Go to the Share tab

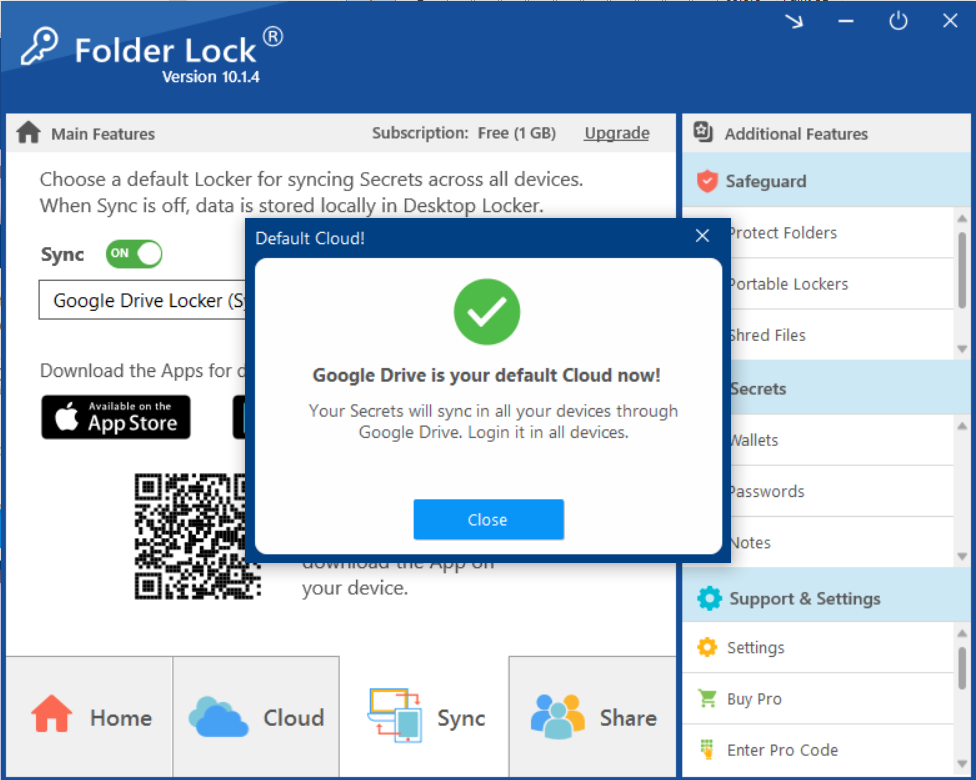(x=592, y=716)
